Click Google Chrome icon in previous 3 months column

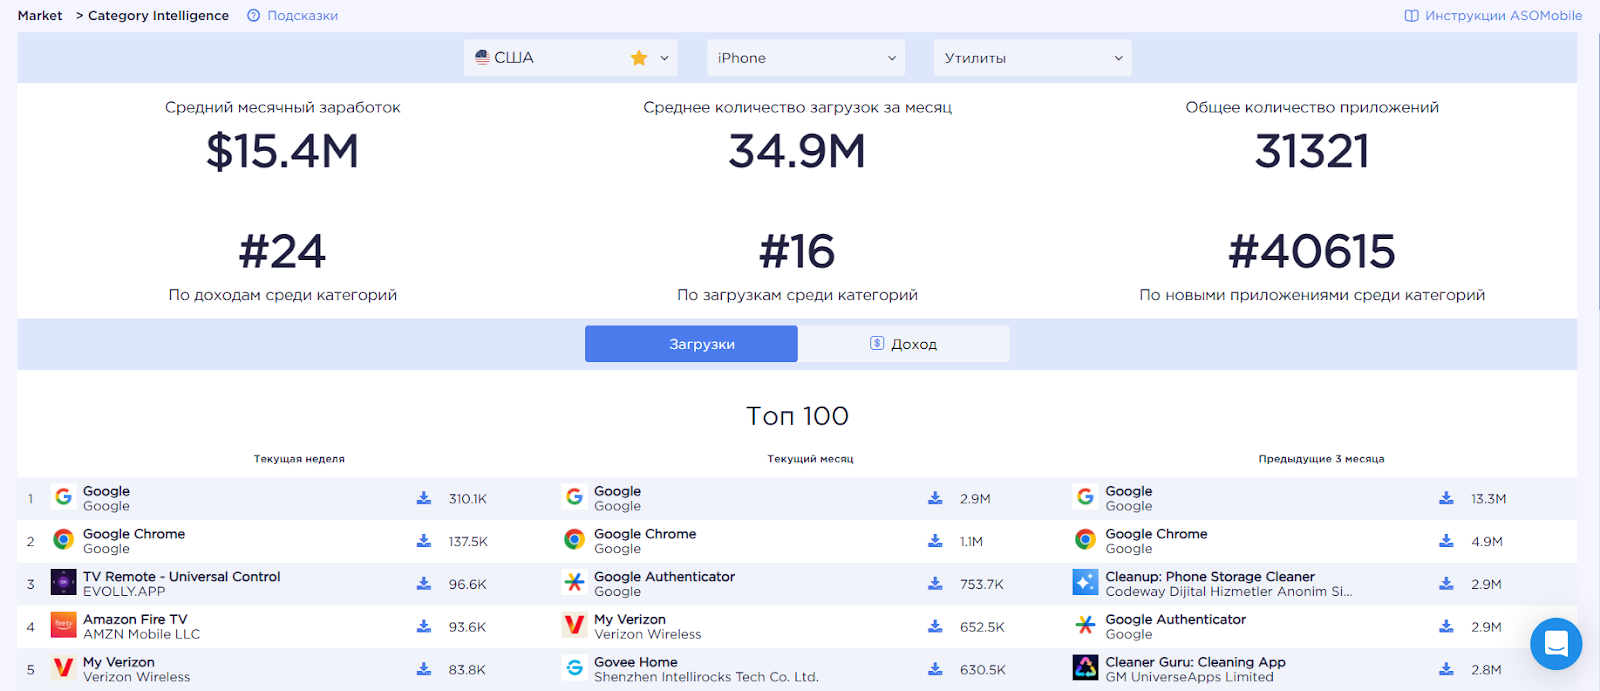click(x=1085, y=540)
